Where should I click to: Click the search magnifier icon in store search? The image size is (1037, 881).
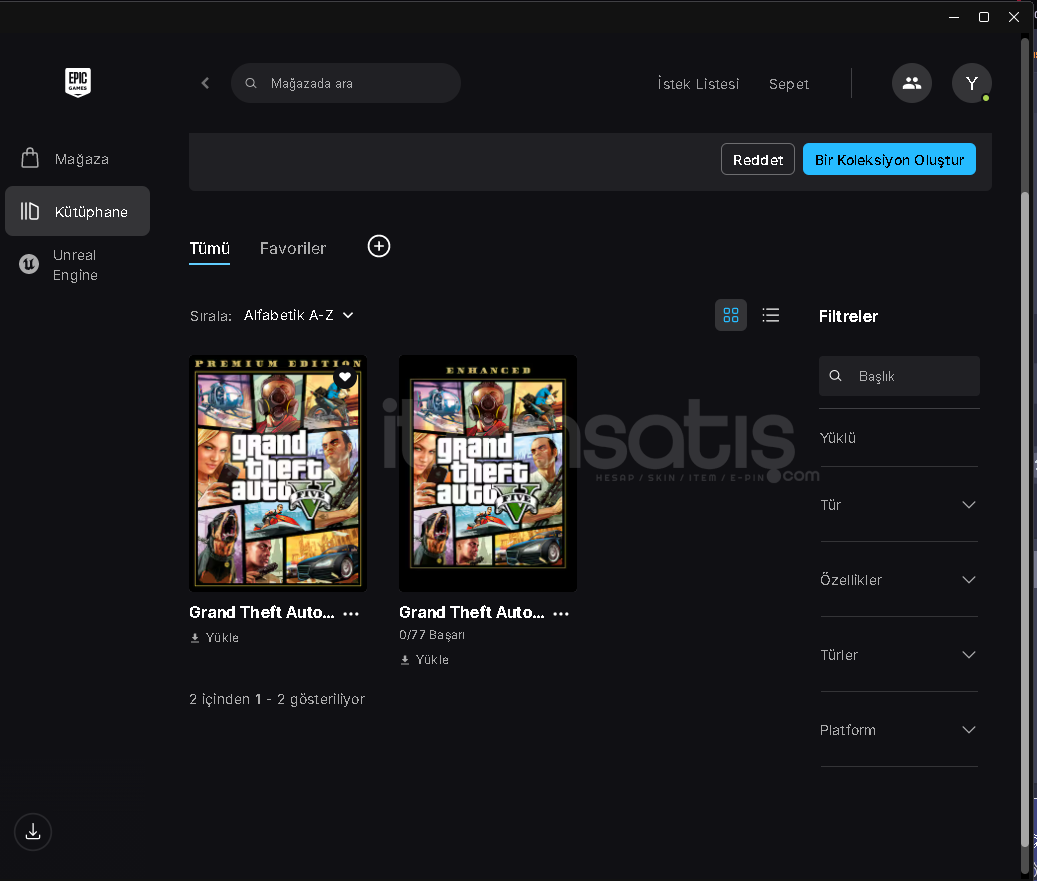pyautogui.click(x=251, y=83)
